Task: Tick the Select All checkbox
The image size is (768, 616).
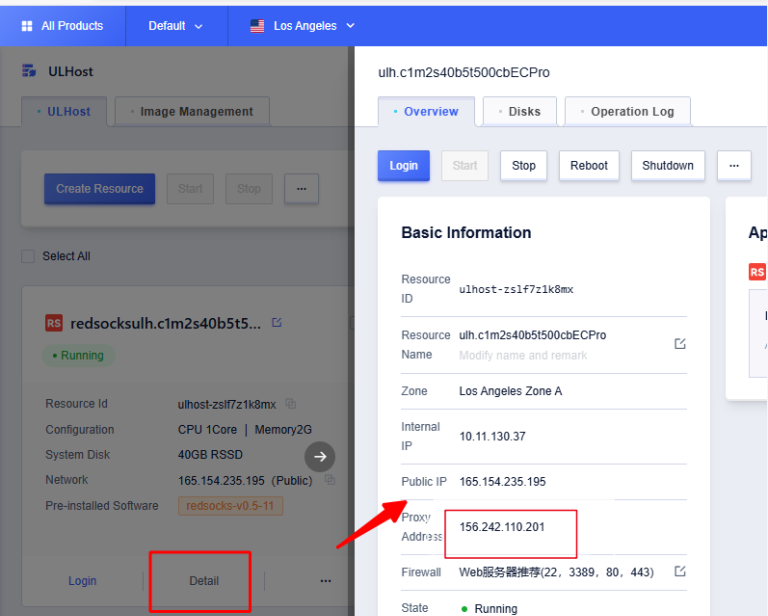Action: pyautogui.click(x=28, y=256)
